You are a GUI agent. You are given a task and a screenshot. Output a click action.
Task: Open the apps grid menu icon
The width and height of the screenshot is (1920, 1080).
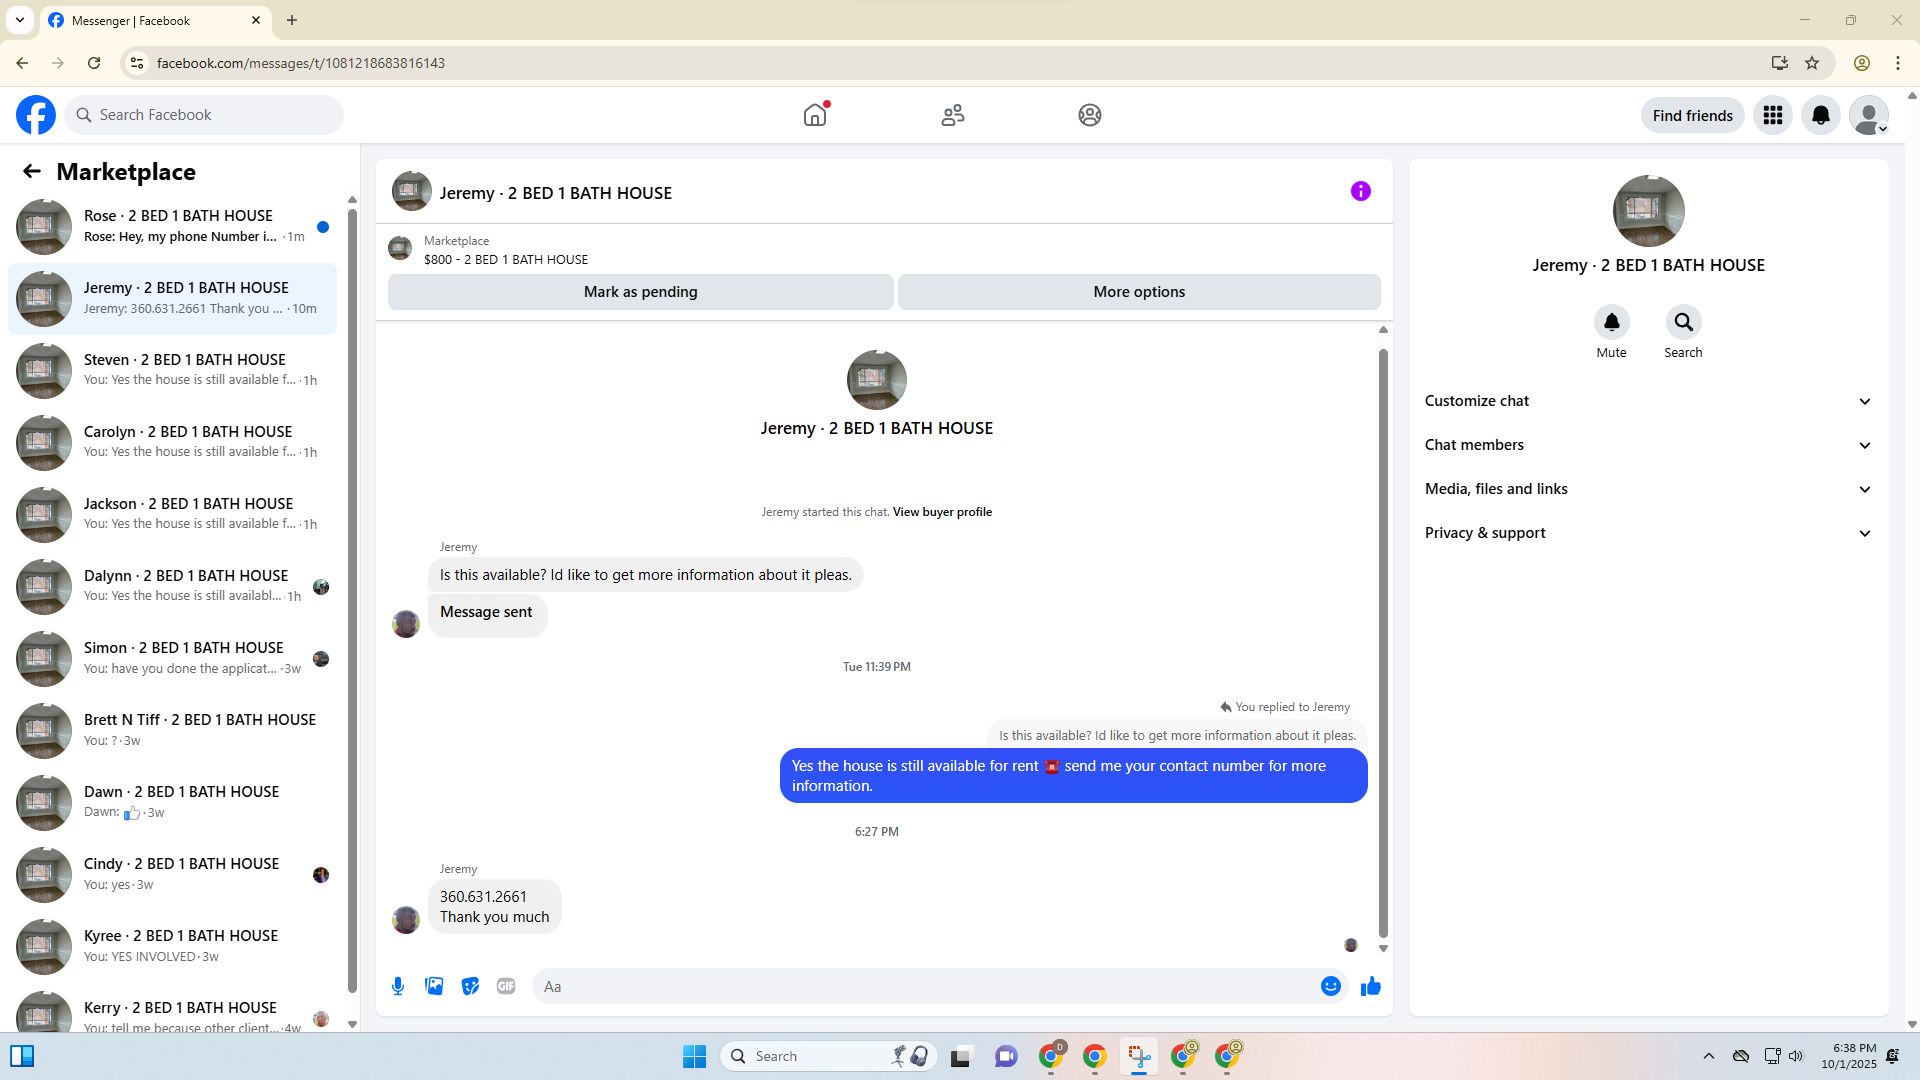coord(1773,115)
